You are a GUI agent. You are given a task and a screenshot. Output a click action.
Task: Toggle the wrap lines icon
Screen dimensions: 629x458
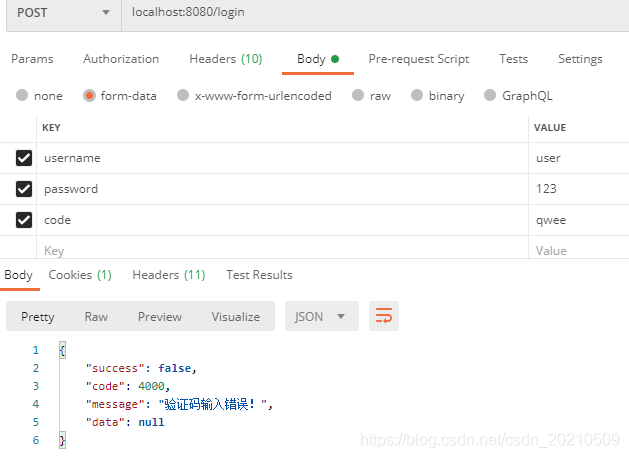coord(384,316)
